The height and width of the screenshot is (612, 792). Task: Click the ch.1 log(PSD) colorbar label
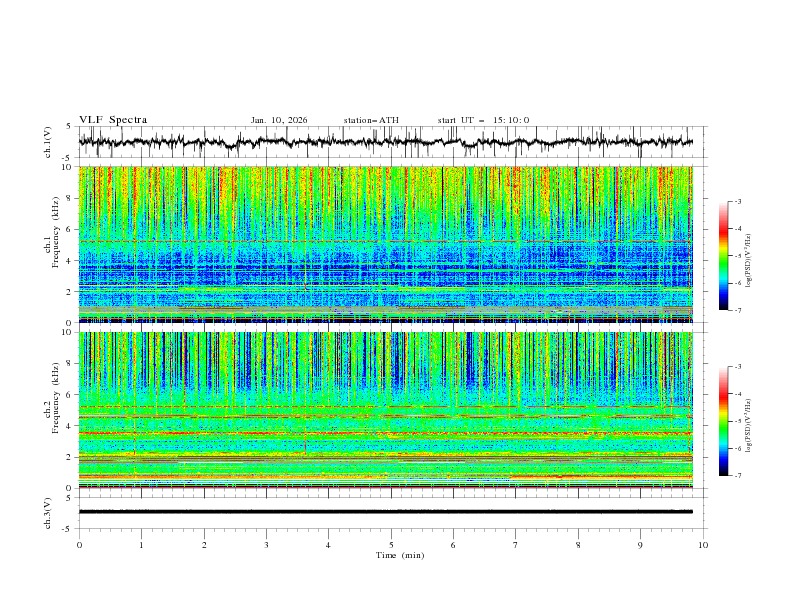749,261
